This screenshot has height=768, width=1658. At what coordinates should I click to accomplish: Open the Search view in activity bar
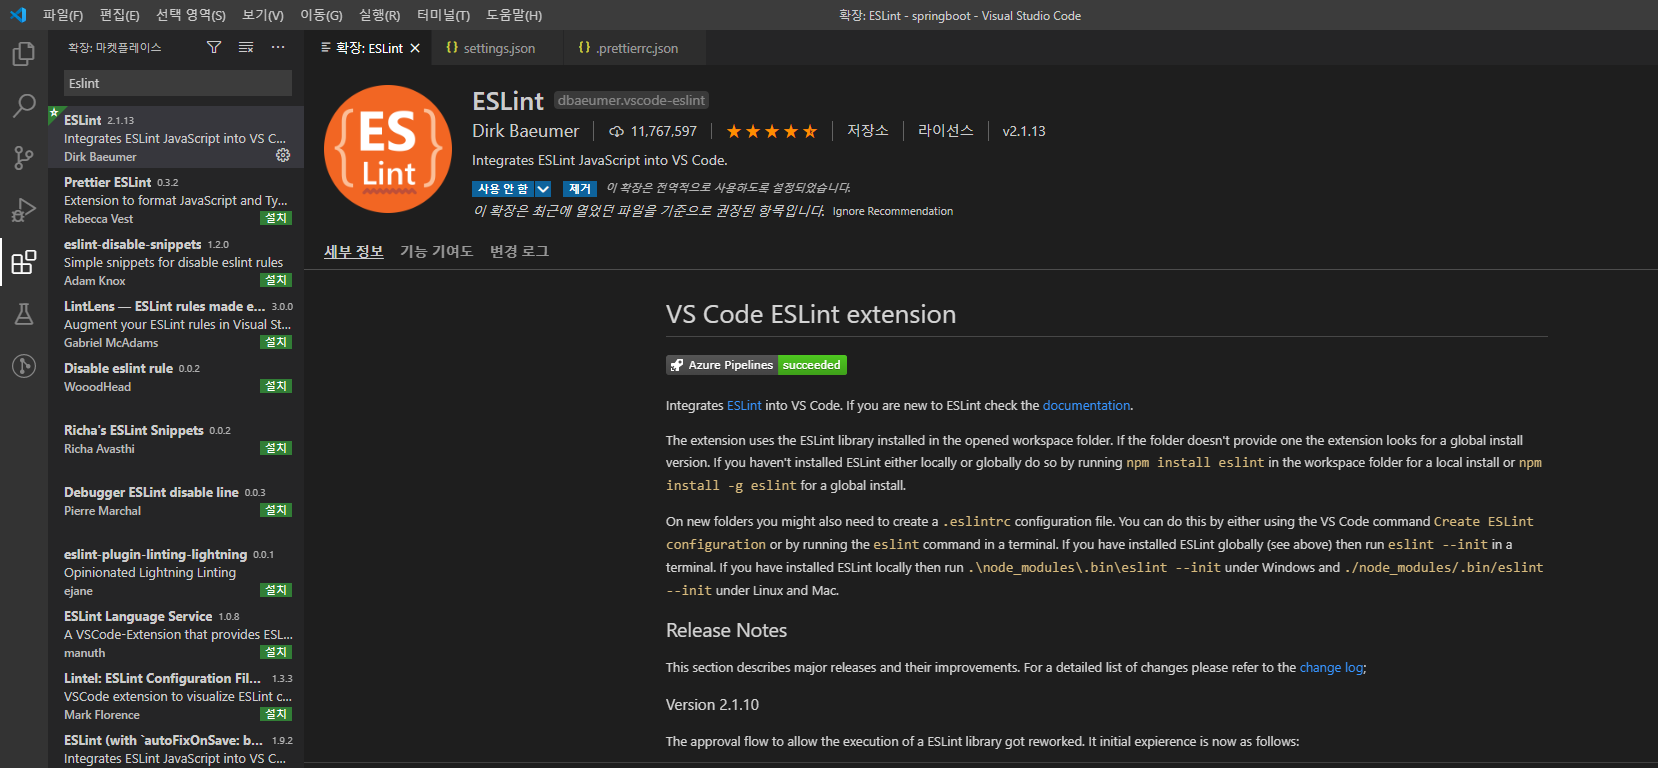[x=24, y=105]
